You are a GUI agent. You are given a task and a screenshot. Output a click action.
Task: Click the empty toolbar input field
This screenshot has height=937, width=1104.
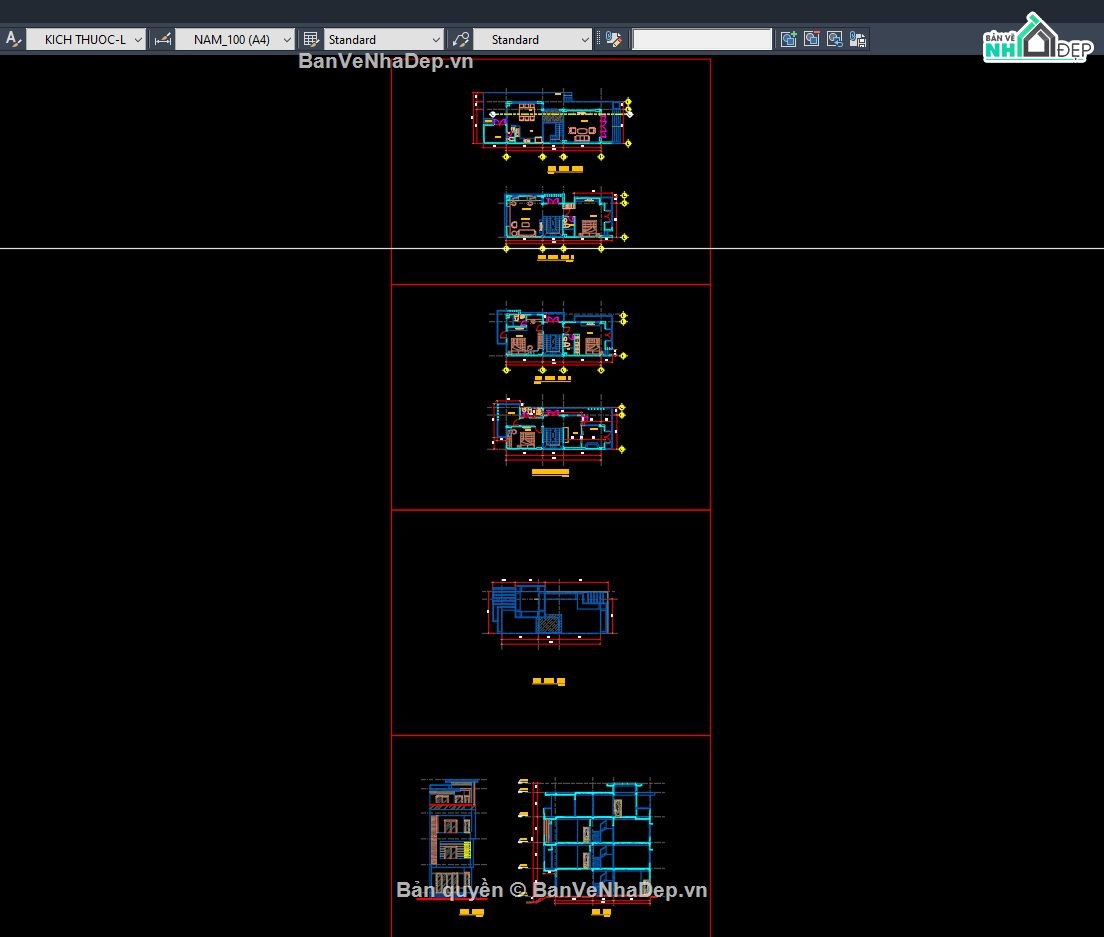702,39
